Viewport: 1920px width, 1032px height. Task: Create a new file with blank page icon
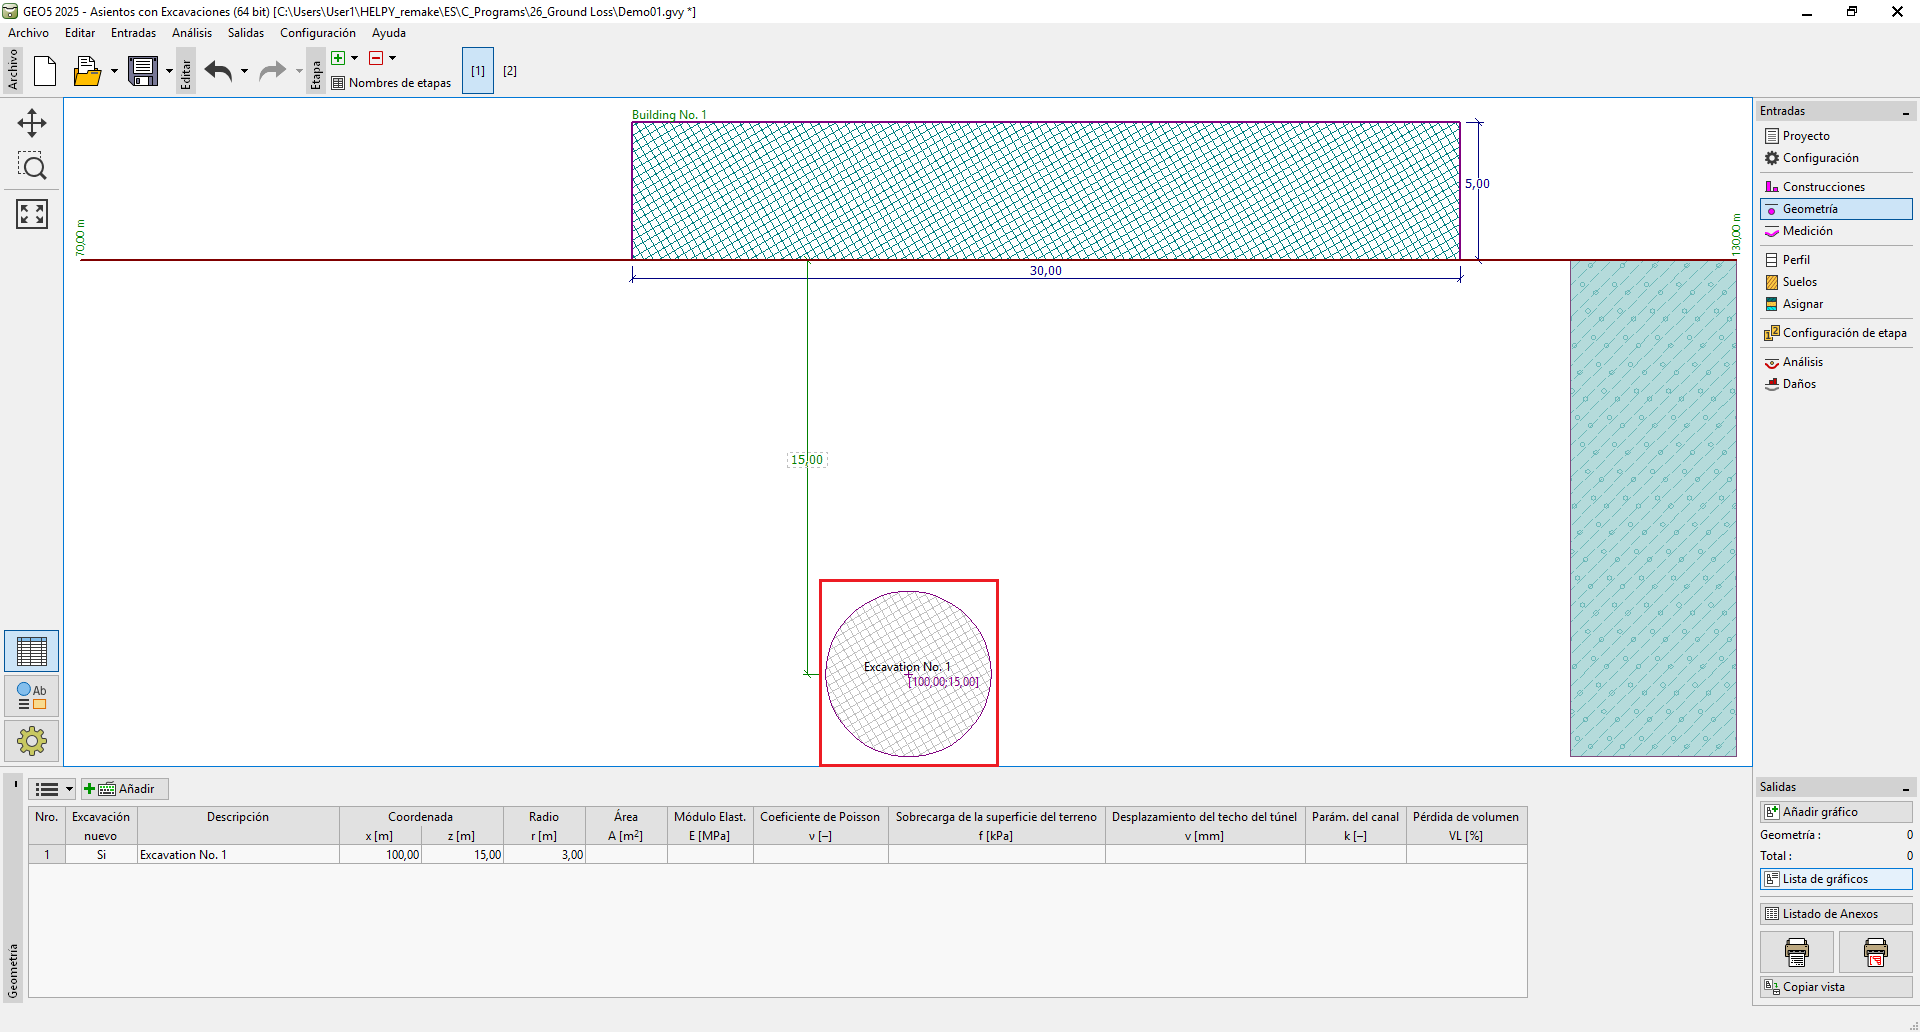click(x=45, y=71)
